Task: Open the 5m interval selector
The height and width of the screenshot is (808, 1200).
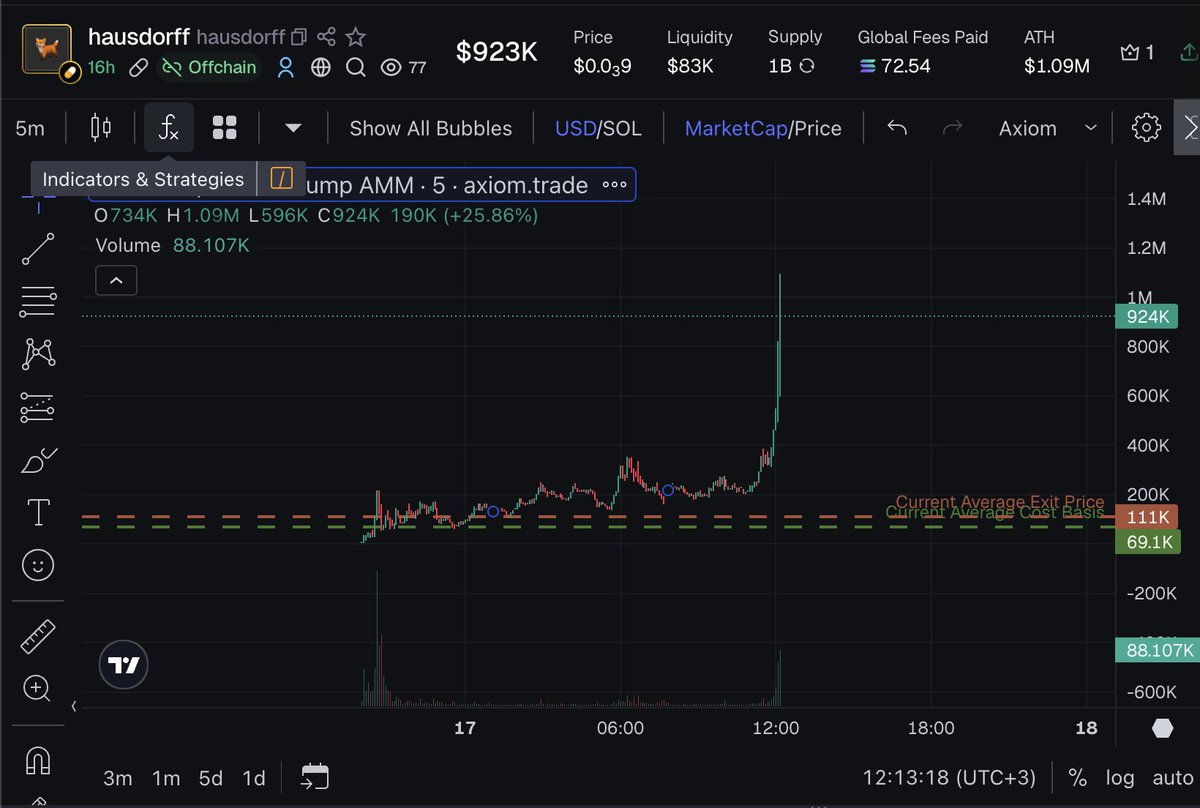Action: tap(30, 128)
